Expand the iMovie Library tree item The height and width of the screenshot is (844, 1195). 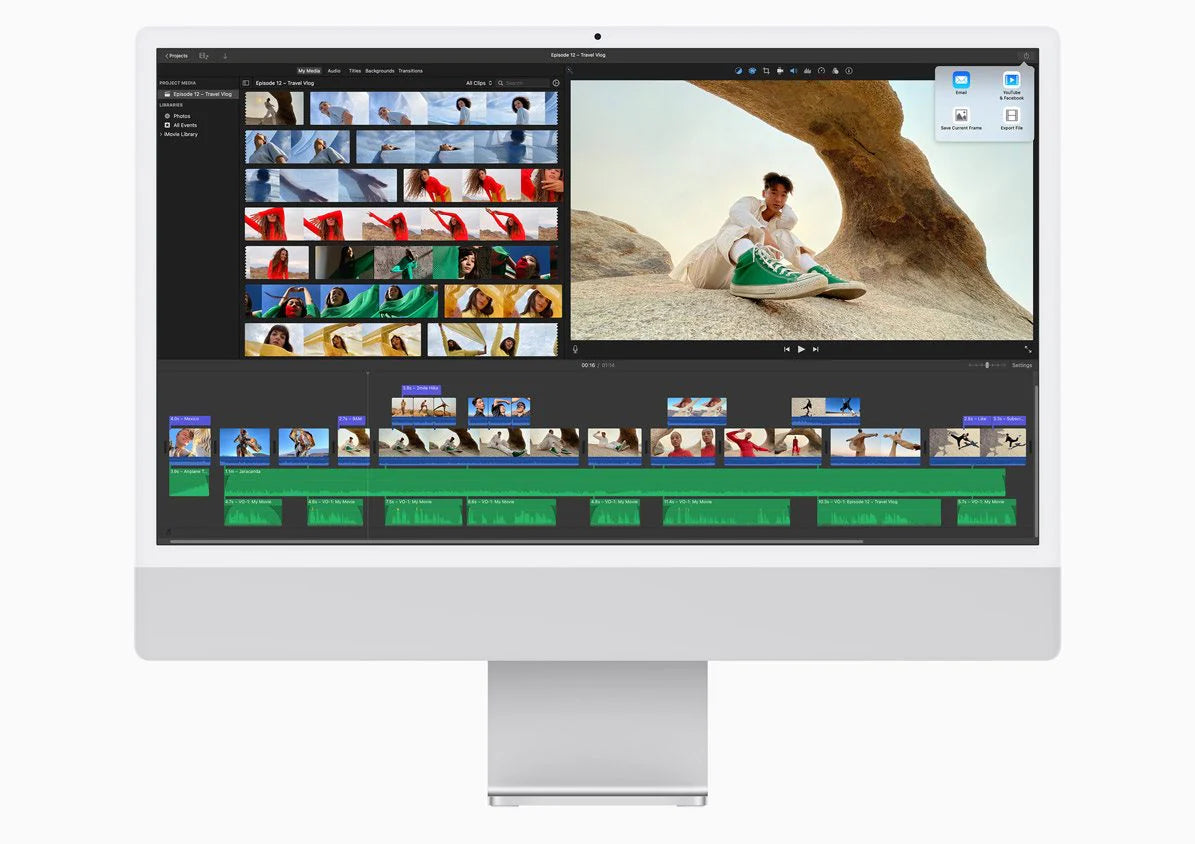coord(161,134)
